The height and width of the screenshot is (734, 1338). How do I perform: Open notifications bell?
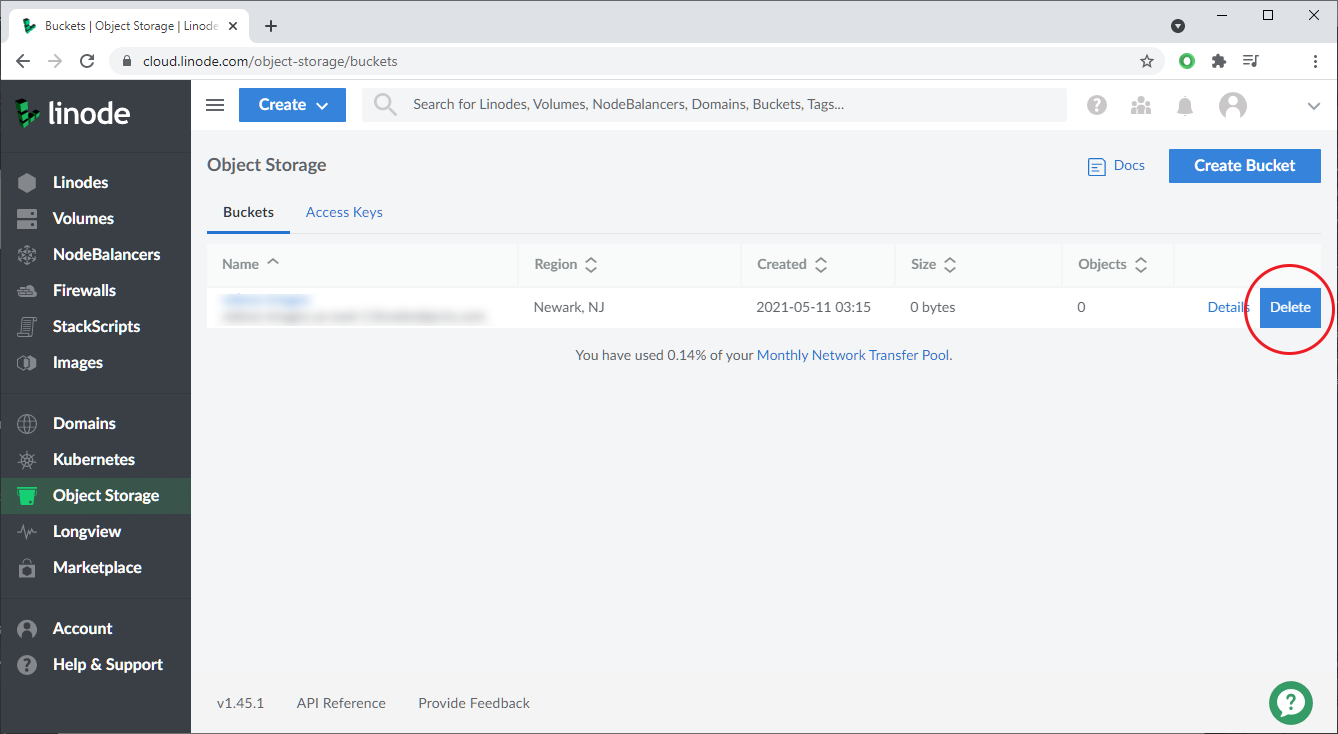[1185, 105]
